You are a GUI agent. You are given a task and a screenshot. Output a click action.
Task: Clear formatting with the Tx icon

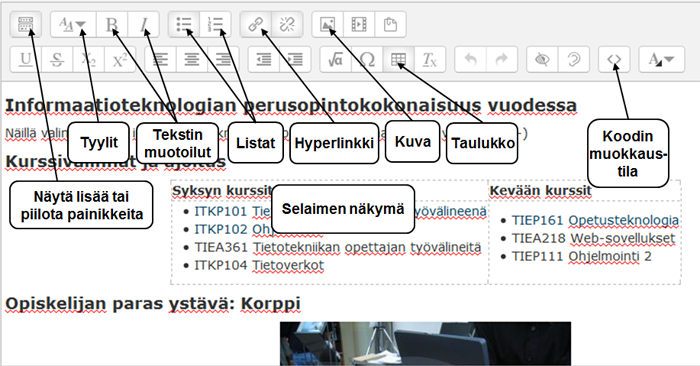point(430,59)
